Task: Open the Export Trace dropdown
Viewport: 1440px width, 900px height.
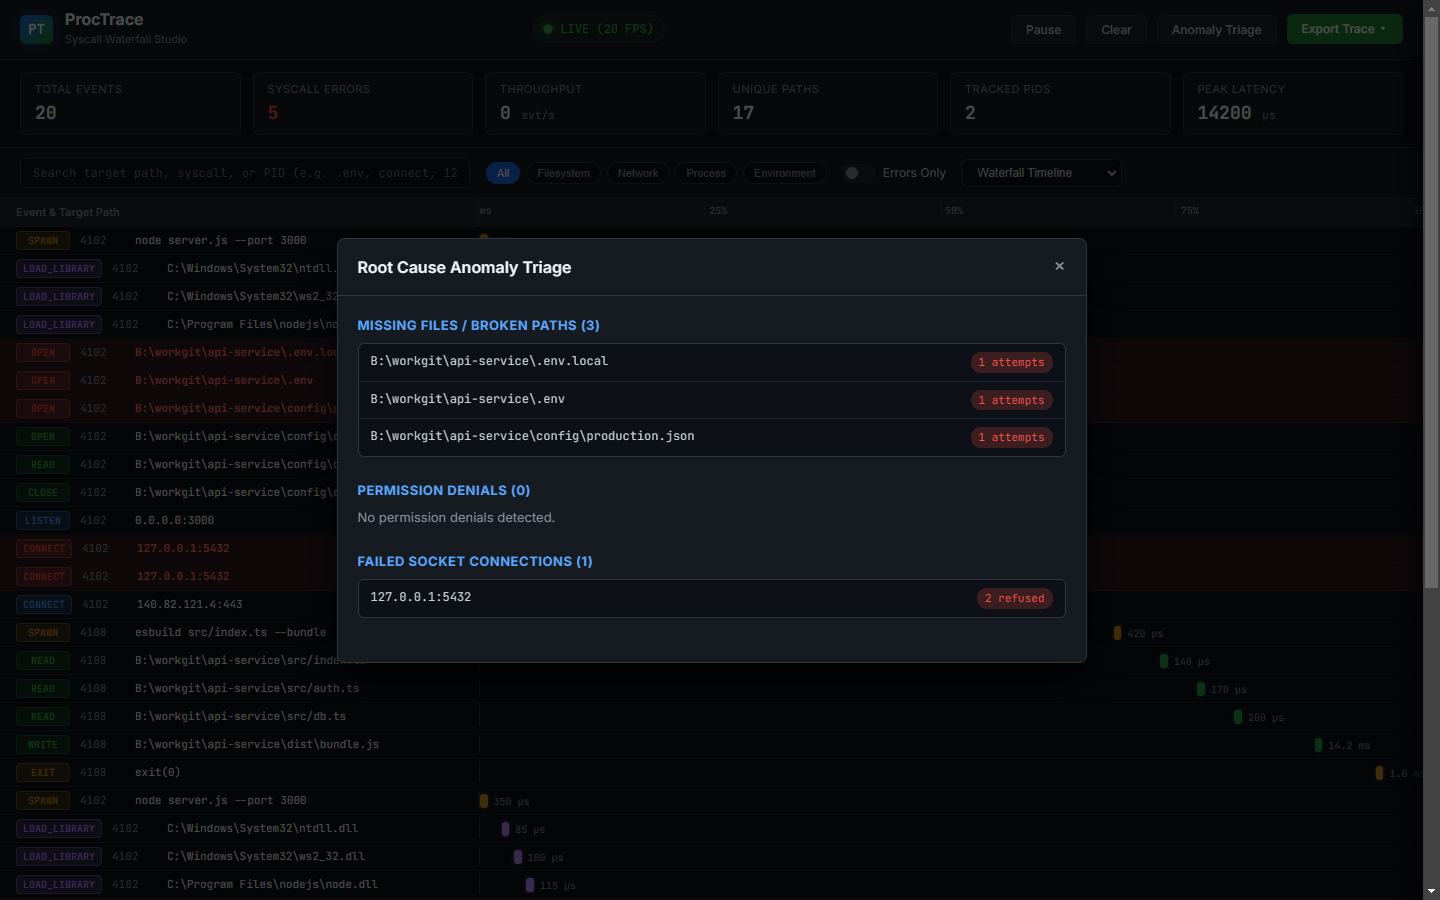Action: pos(1344,29)
